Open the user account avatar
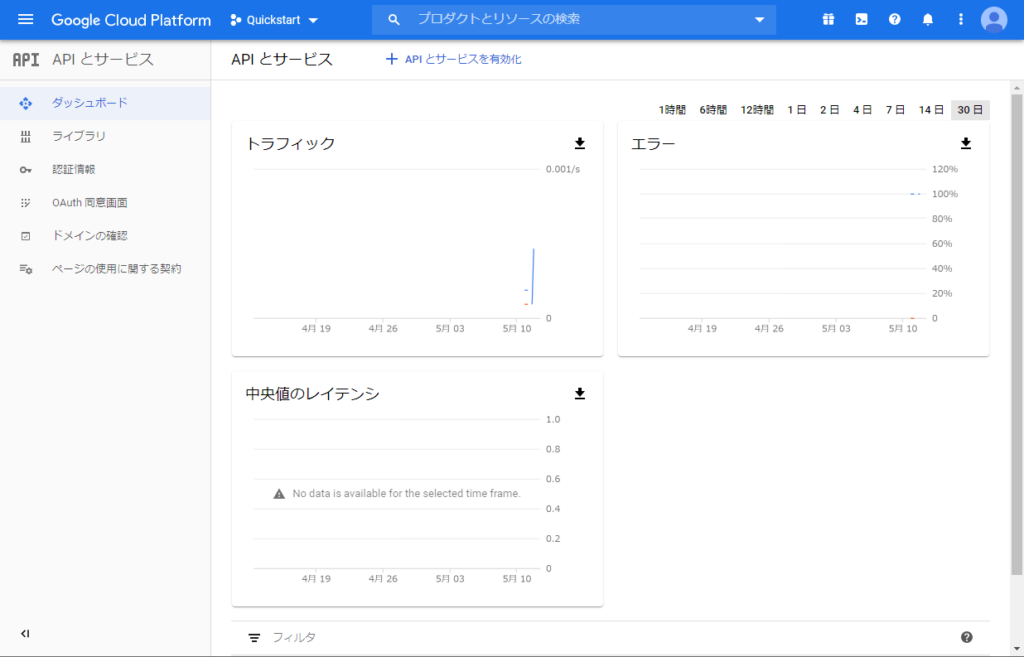This screenshot has width=1024, height=657. 994,20
